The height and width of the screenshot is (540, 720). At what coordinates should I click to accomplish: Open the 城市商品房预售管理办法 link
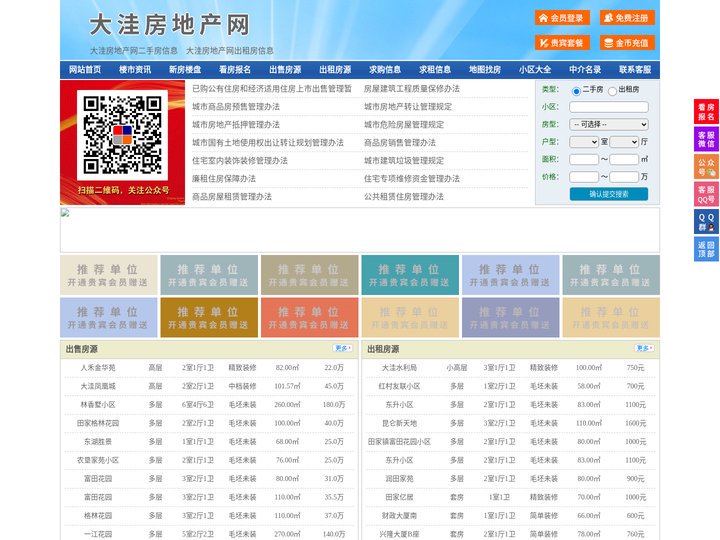[236, 107]
